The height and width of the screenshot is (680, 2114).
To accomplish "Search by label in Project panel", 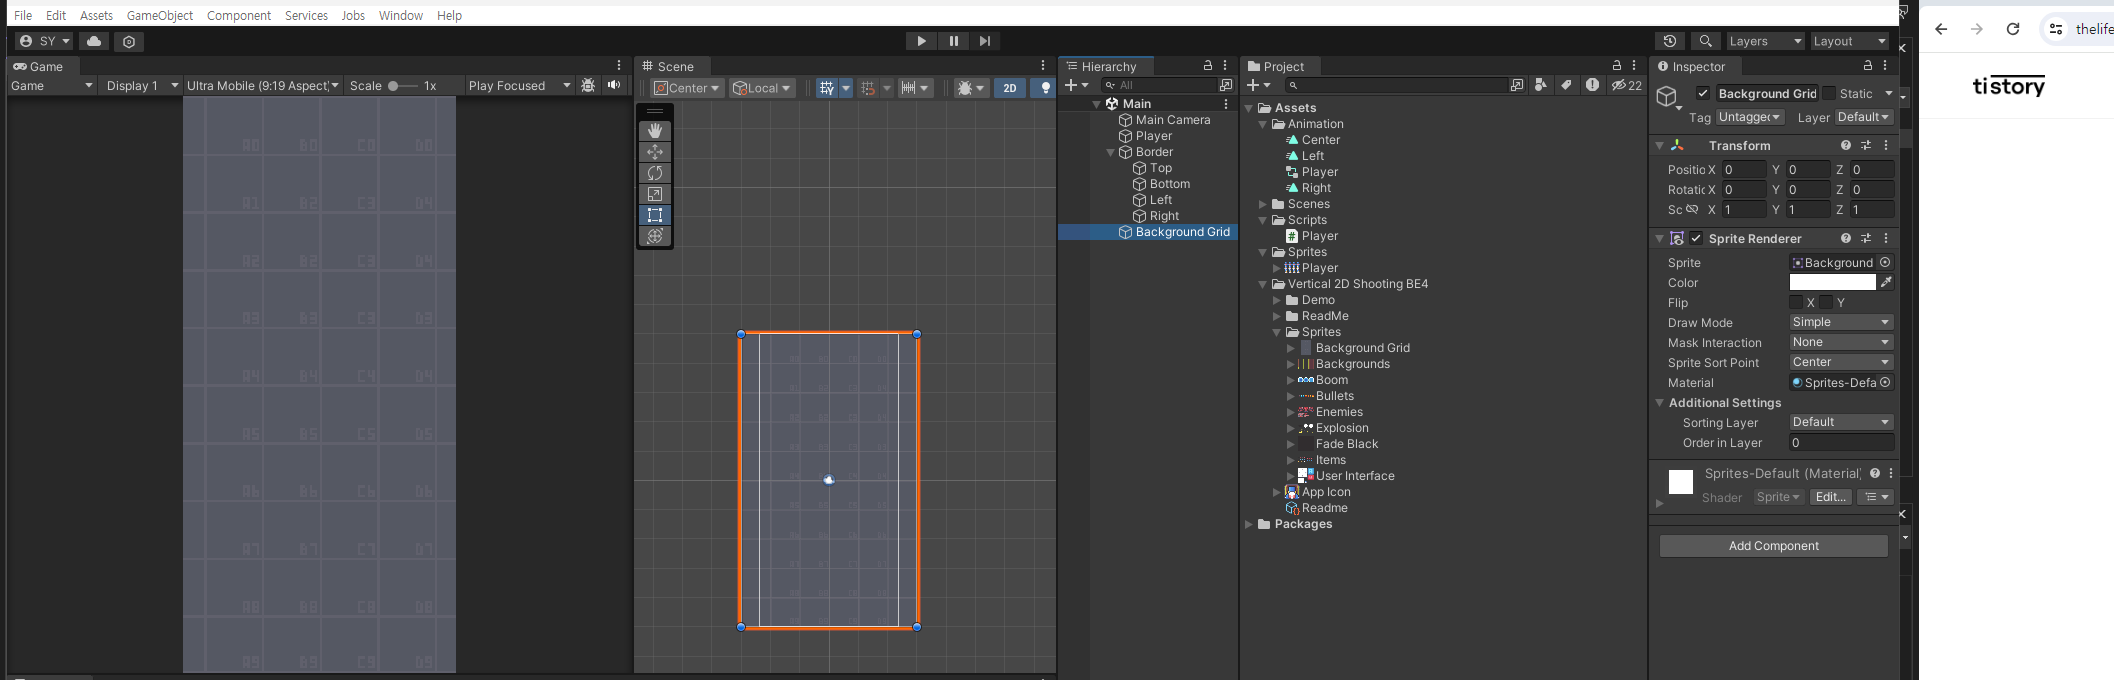I will point(1566,86).
